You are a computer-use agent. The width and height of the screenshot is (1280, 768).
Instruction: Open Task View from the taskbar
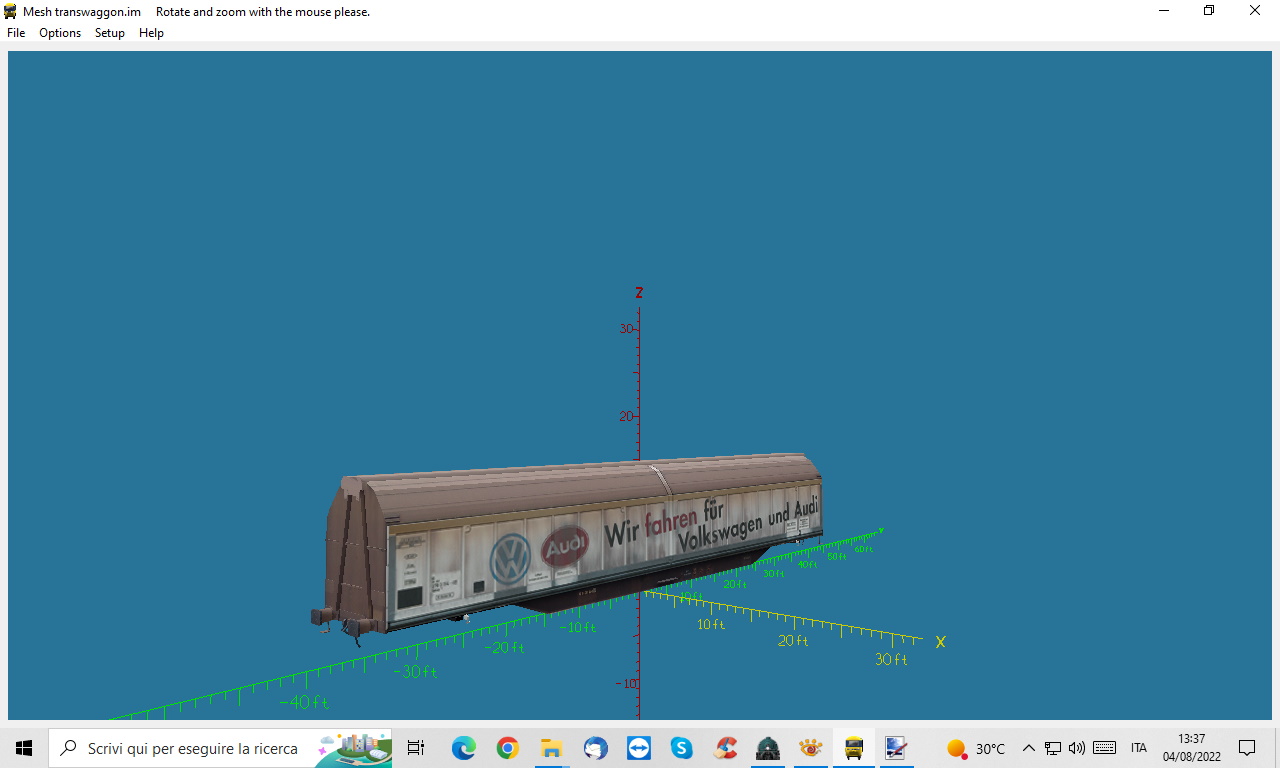416,748
